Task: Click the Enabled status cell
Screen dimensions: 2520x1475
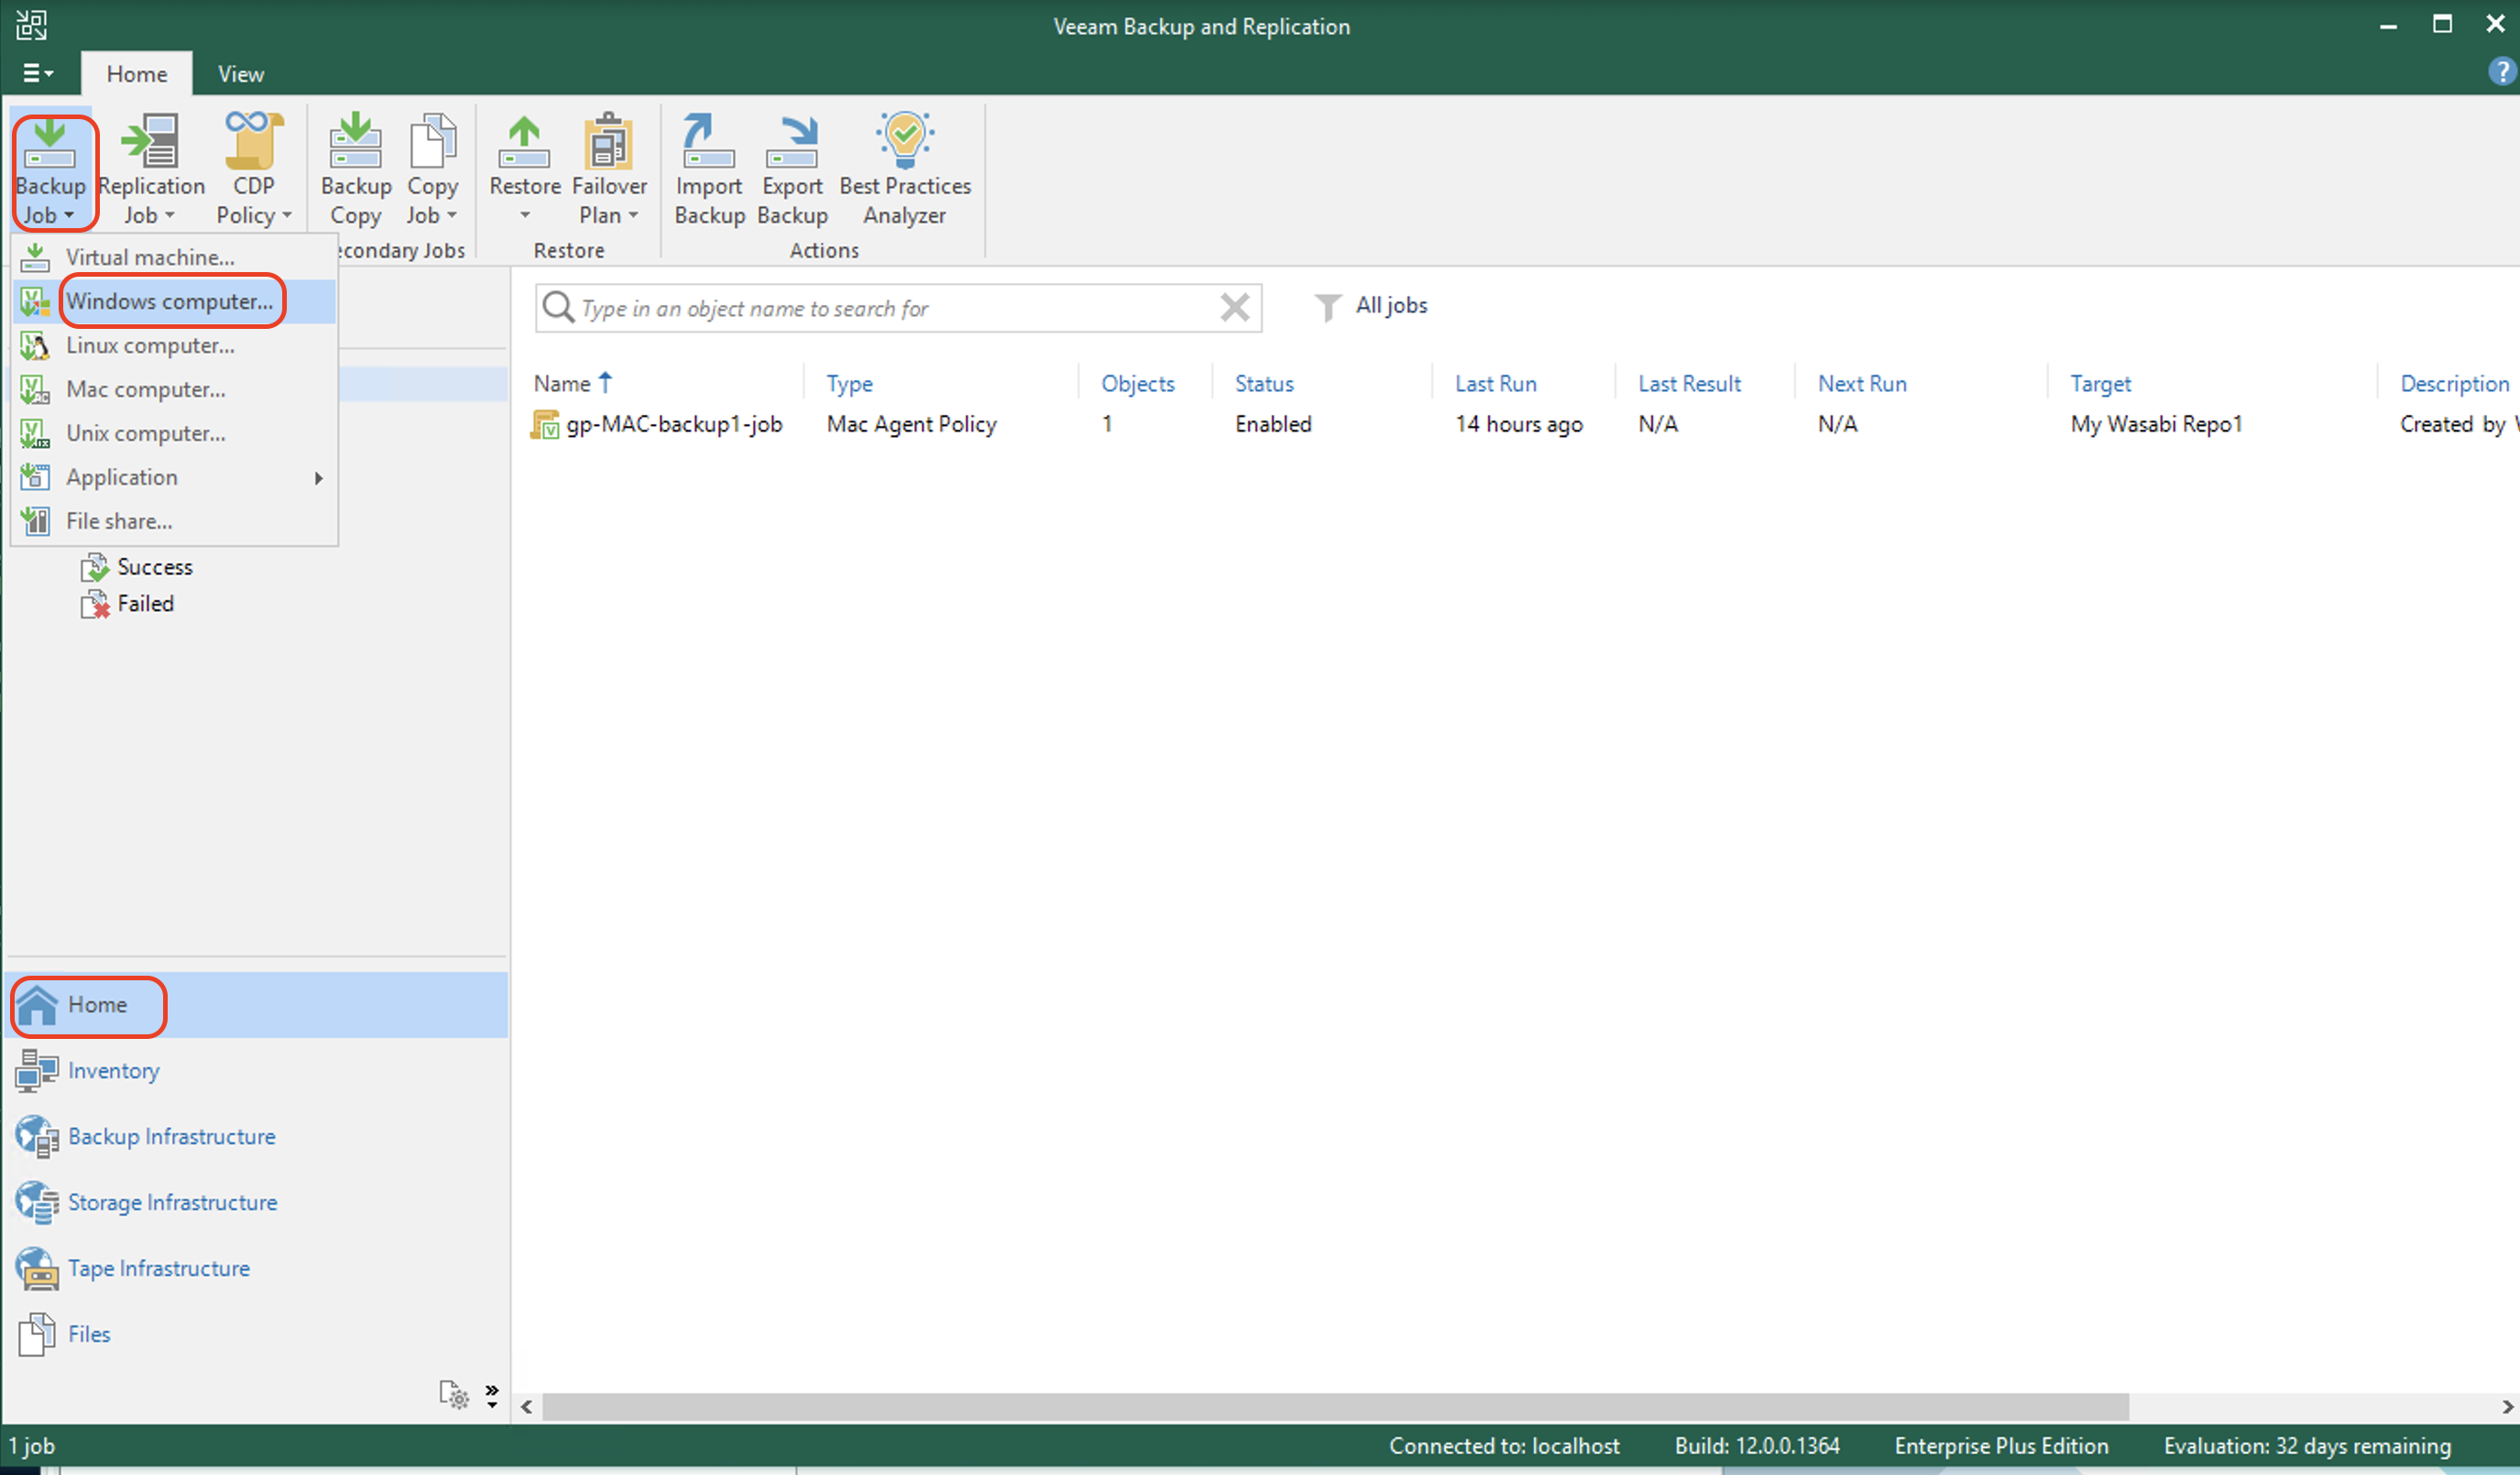Action: coord(1273,424)
